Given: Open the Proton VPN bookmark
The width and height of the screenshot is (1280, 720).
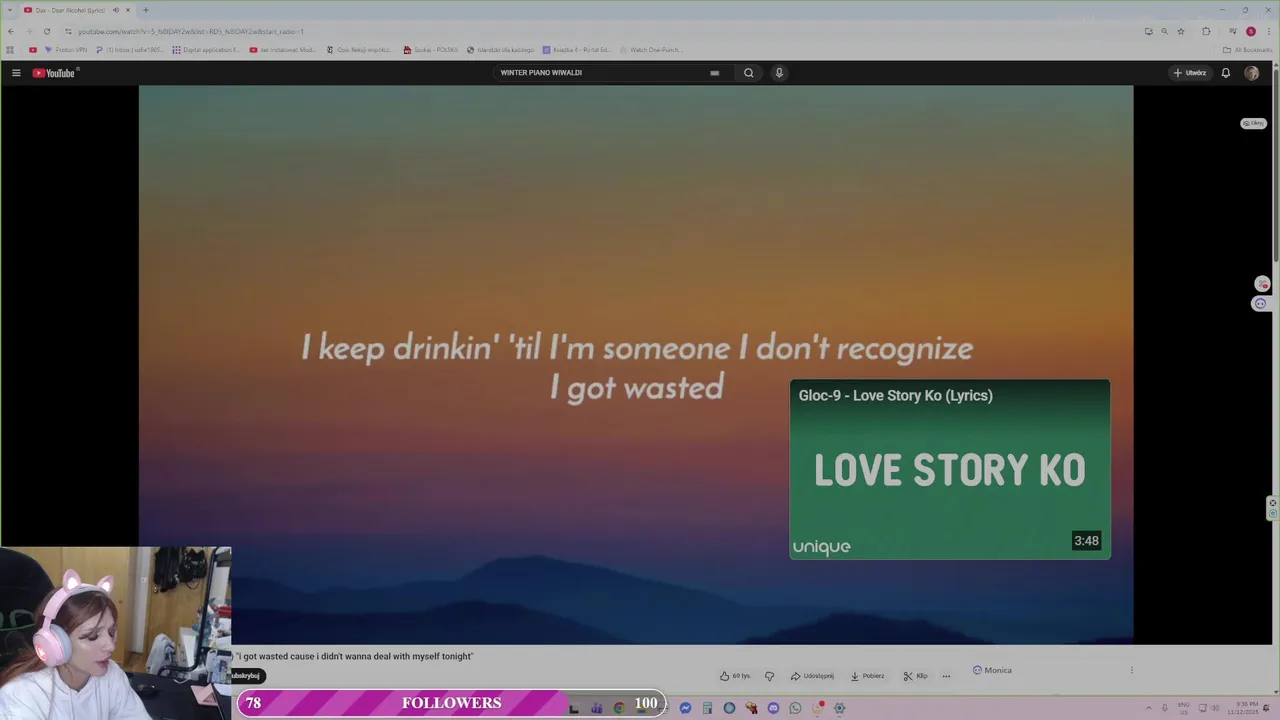Looking at the screenshot, I should coord(66,50).
